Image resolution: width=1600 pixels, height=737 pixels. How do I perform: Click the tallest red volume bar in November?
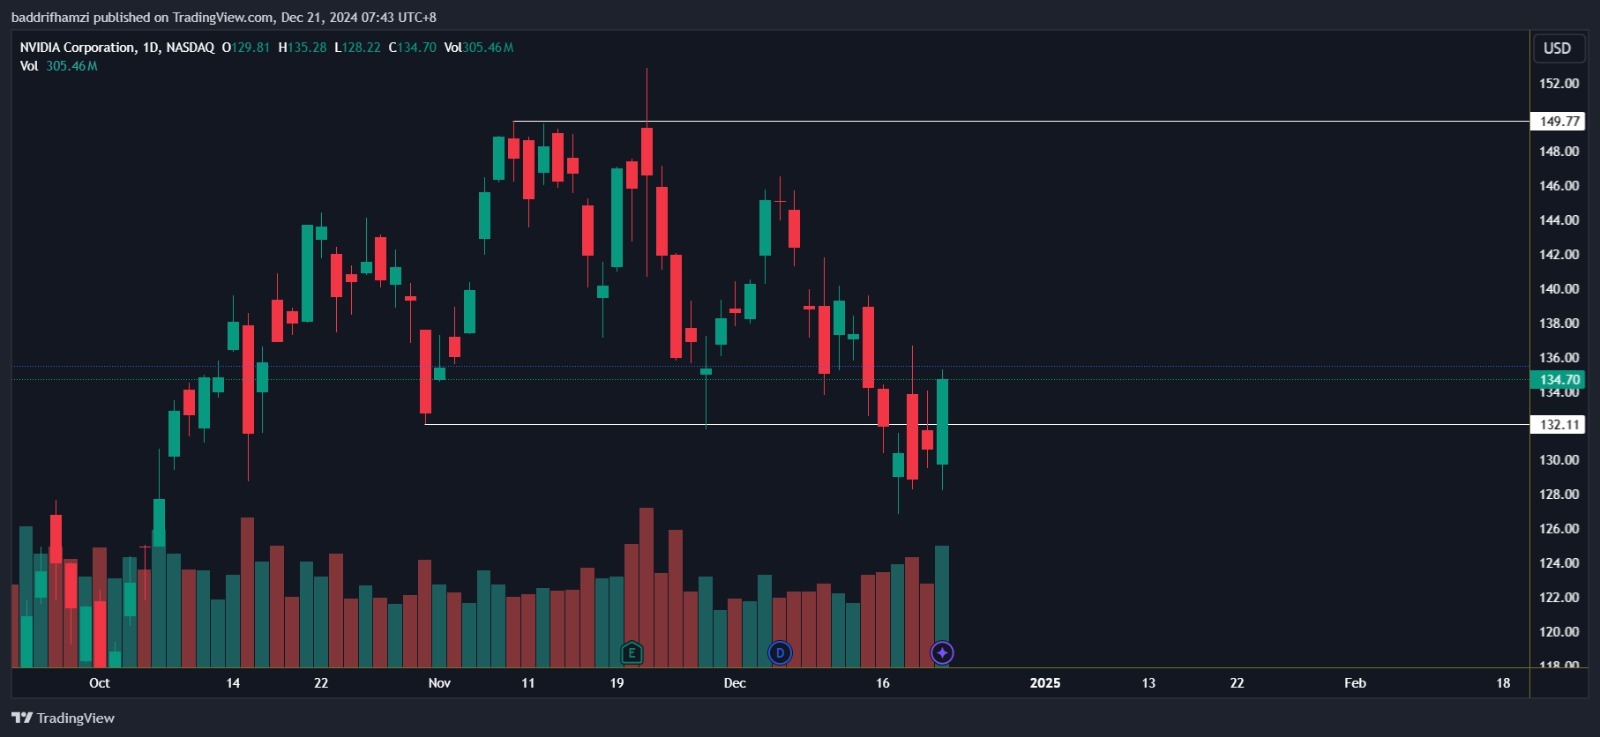[646, 588]
